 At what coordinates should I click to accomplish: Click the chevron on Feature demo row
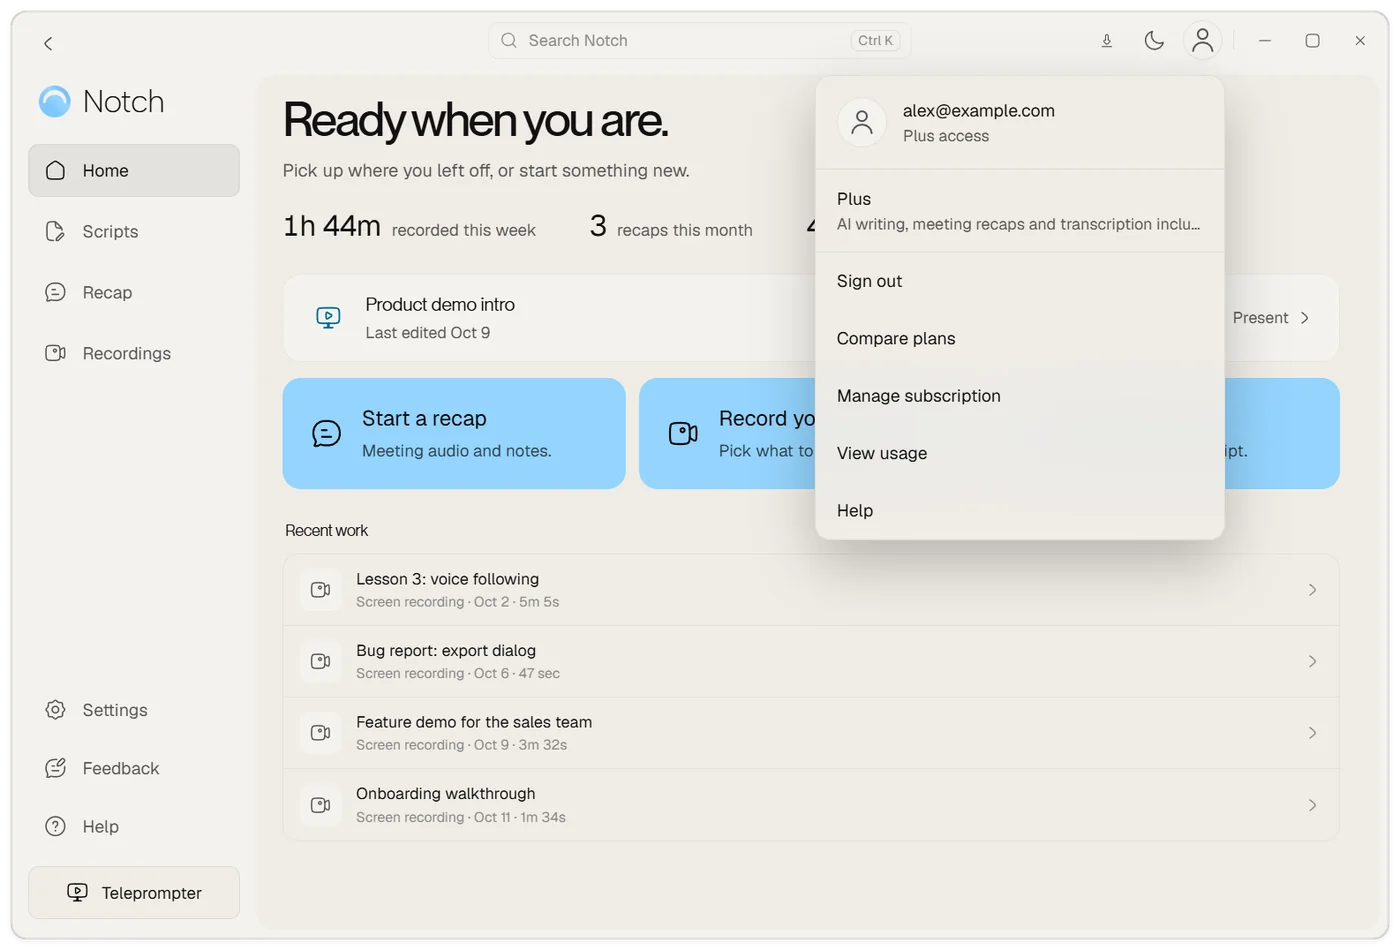pyautogui.click(x=1312, y=733)
